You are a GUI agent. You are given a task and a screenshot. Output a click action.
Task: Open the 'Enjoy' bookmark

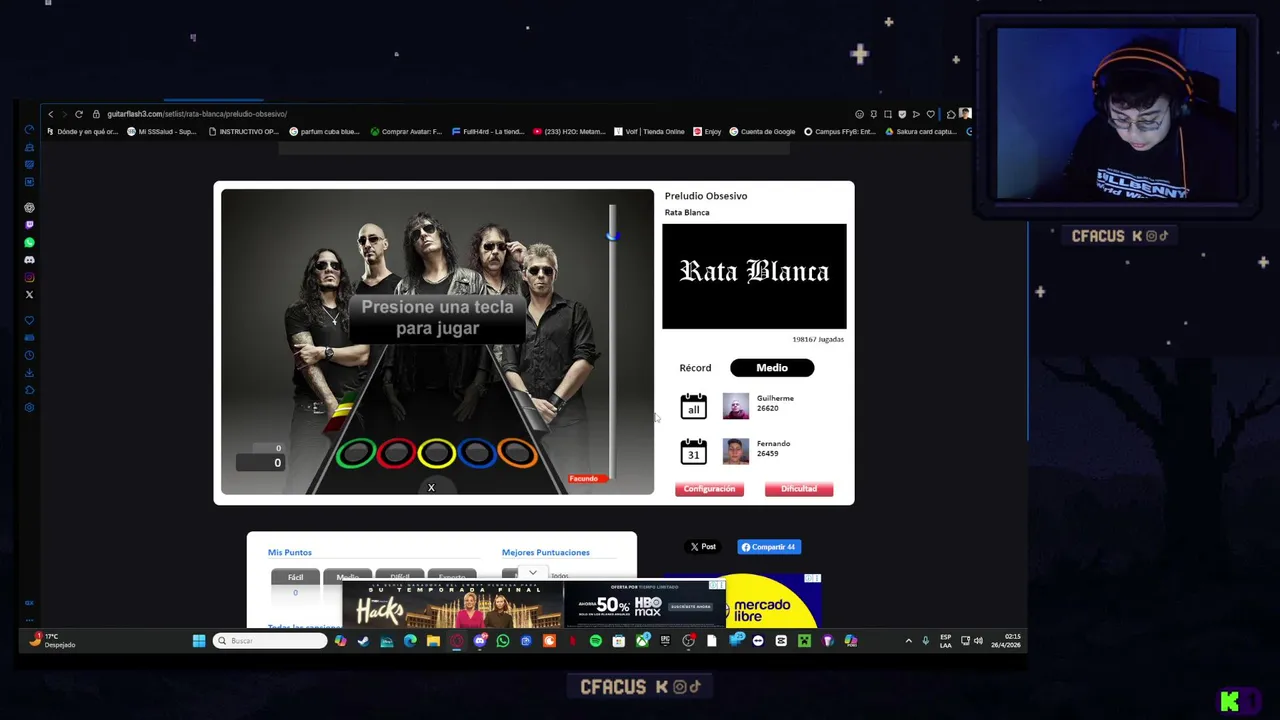(x=707, y=131)
